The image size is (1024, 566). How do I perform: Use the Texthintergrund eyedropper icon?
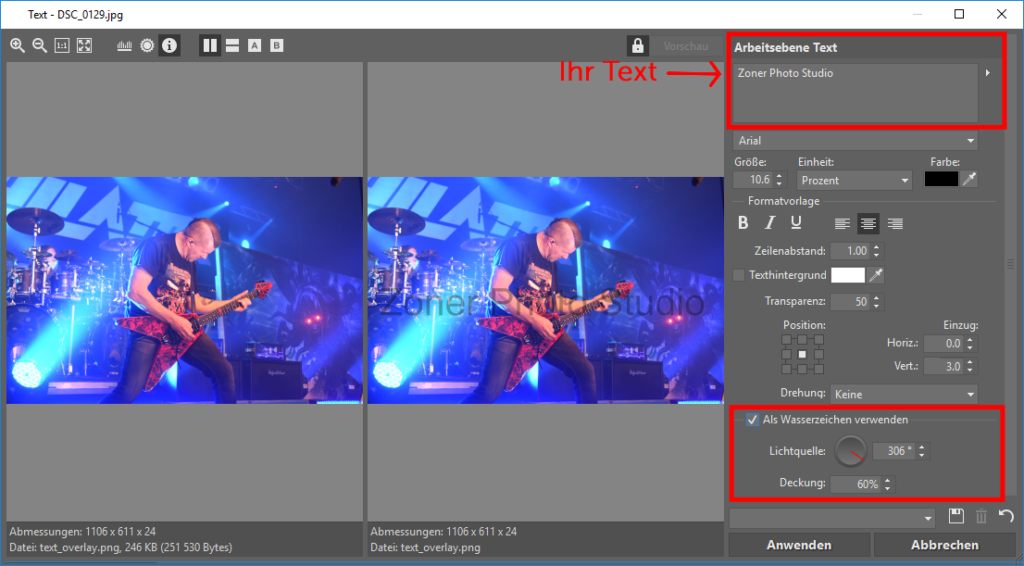click(x=876, y=275)
